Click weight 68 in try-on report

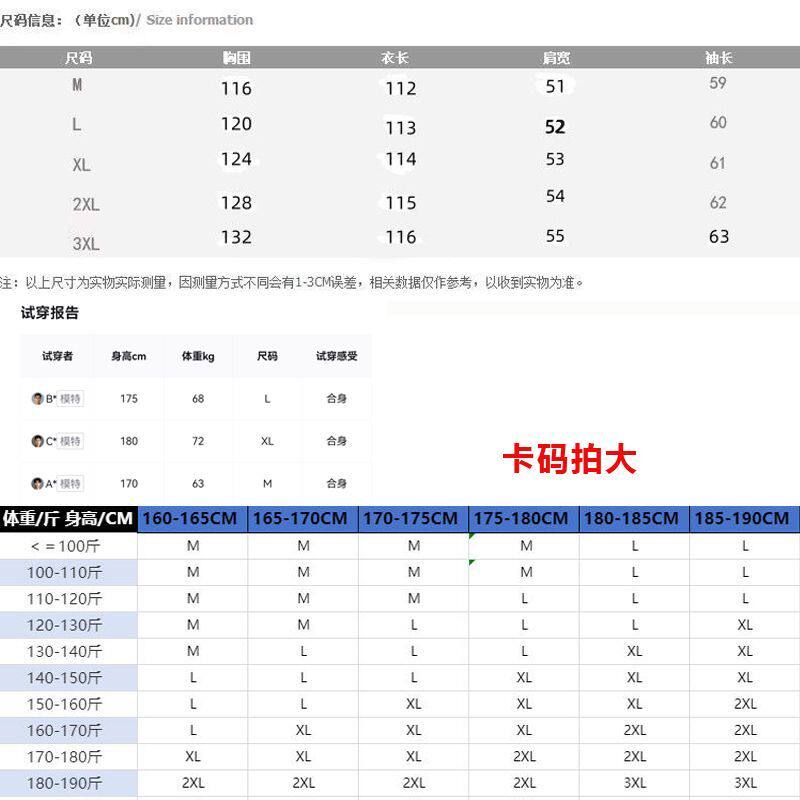[198, 398]
